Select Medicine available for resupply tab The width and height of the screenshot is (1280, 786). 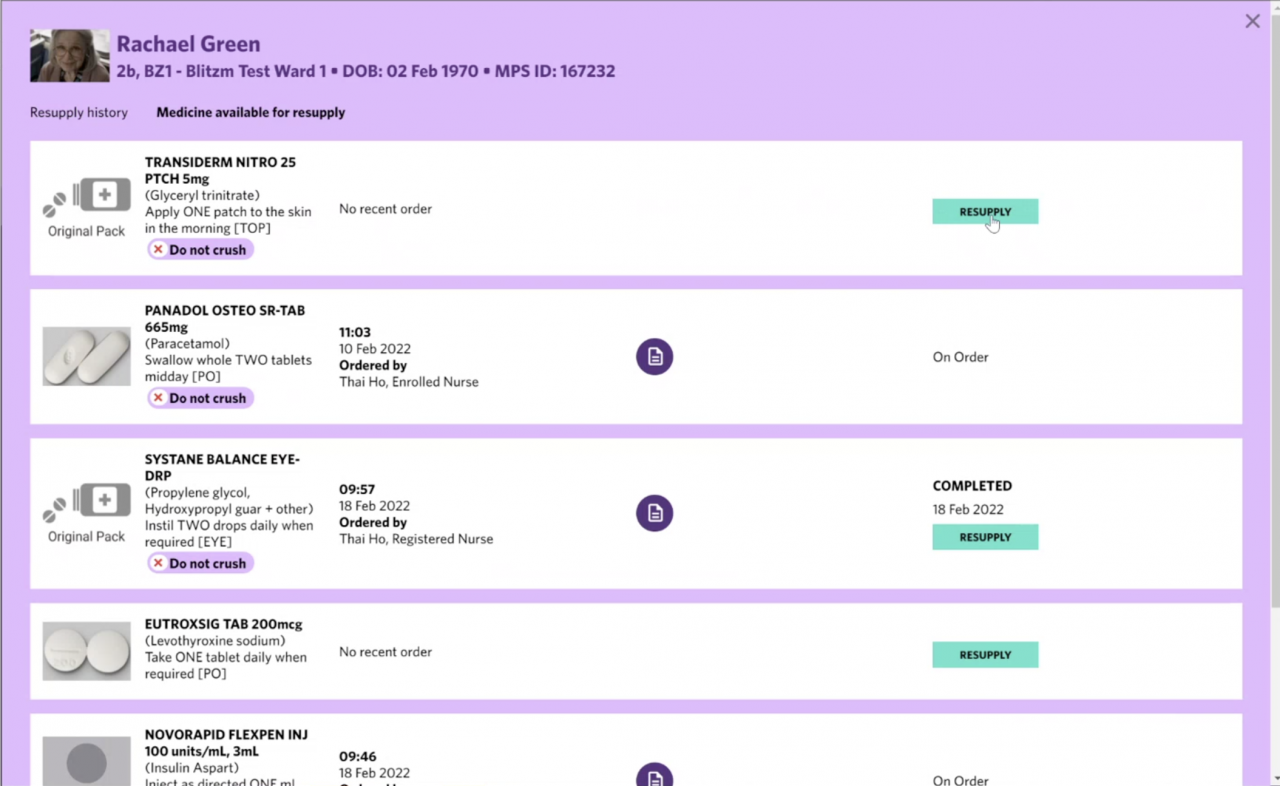pos(250,113)
